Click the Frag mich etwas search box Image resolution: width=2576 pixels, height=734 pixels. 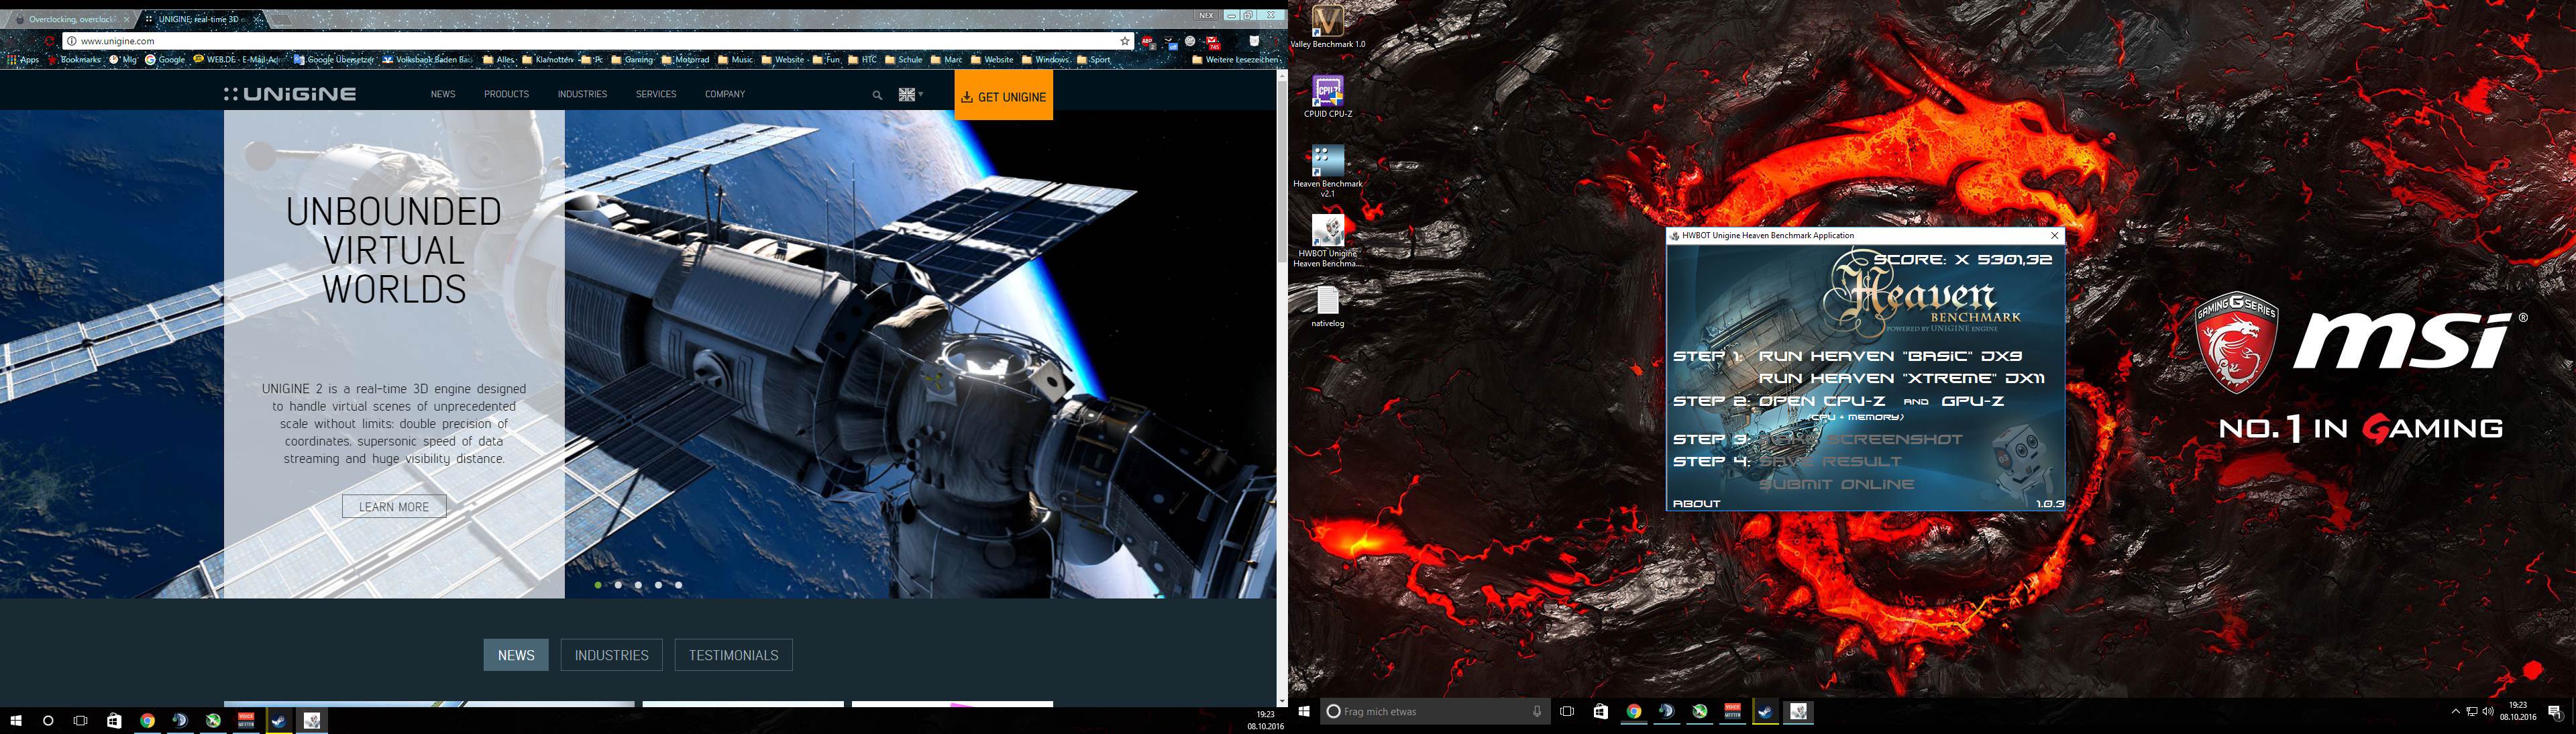(x=1435, y=711)
